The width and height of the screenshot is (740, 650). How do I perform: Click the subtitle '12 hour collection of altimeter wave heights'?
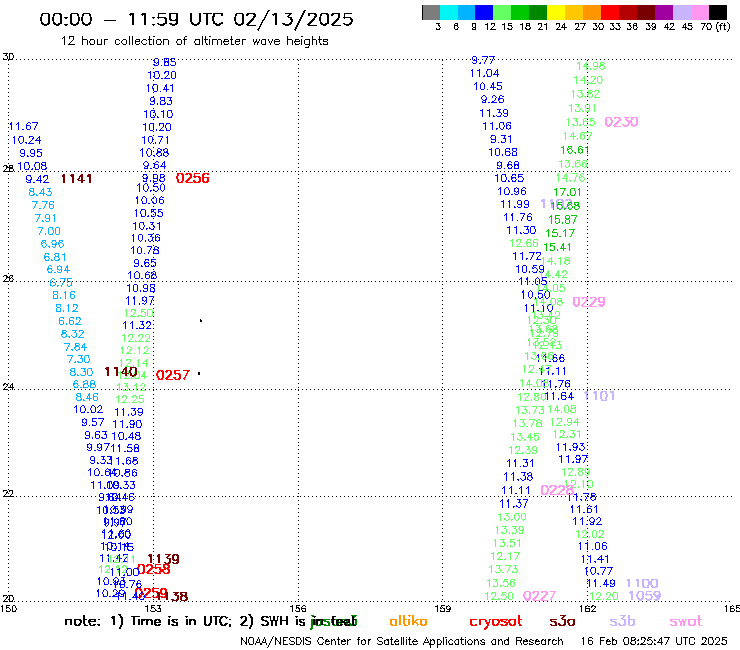[x=194, y=41]
